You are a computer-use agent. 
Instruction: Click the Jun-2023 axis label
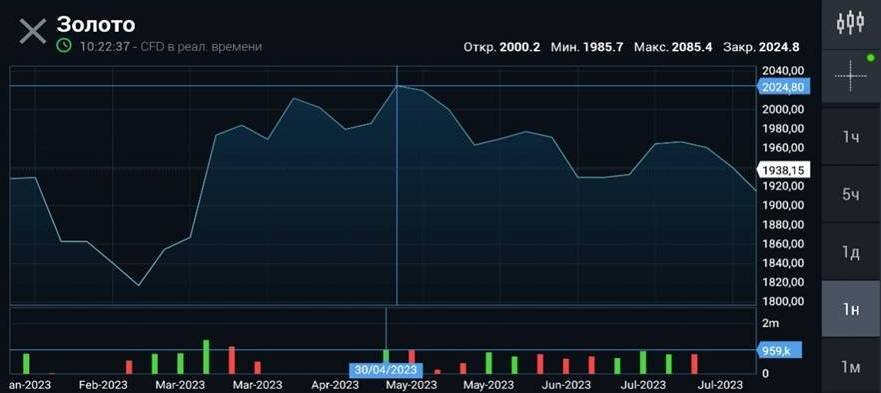567,385
